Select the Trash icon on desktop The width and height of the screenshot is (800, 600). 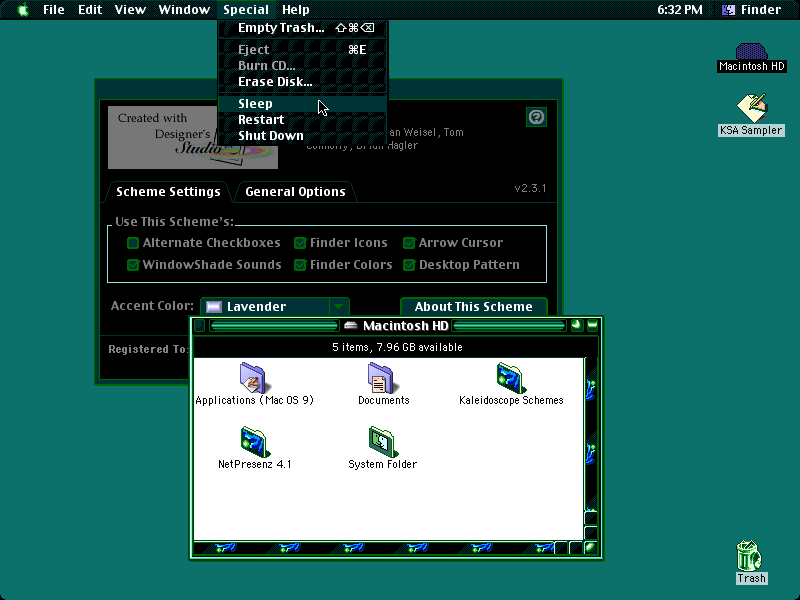(x=748, y=556)
